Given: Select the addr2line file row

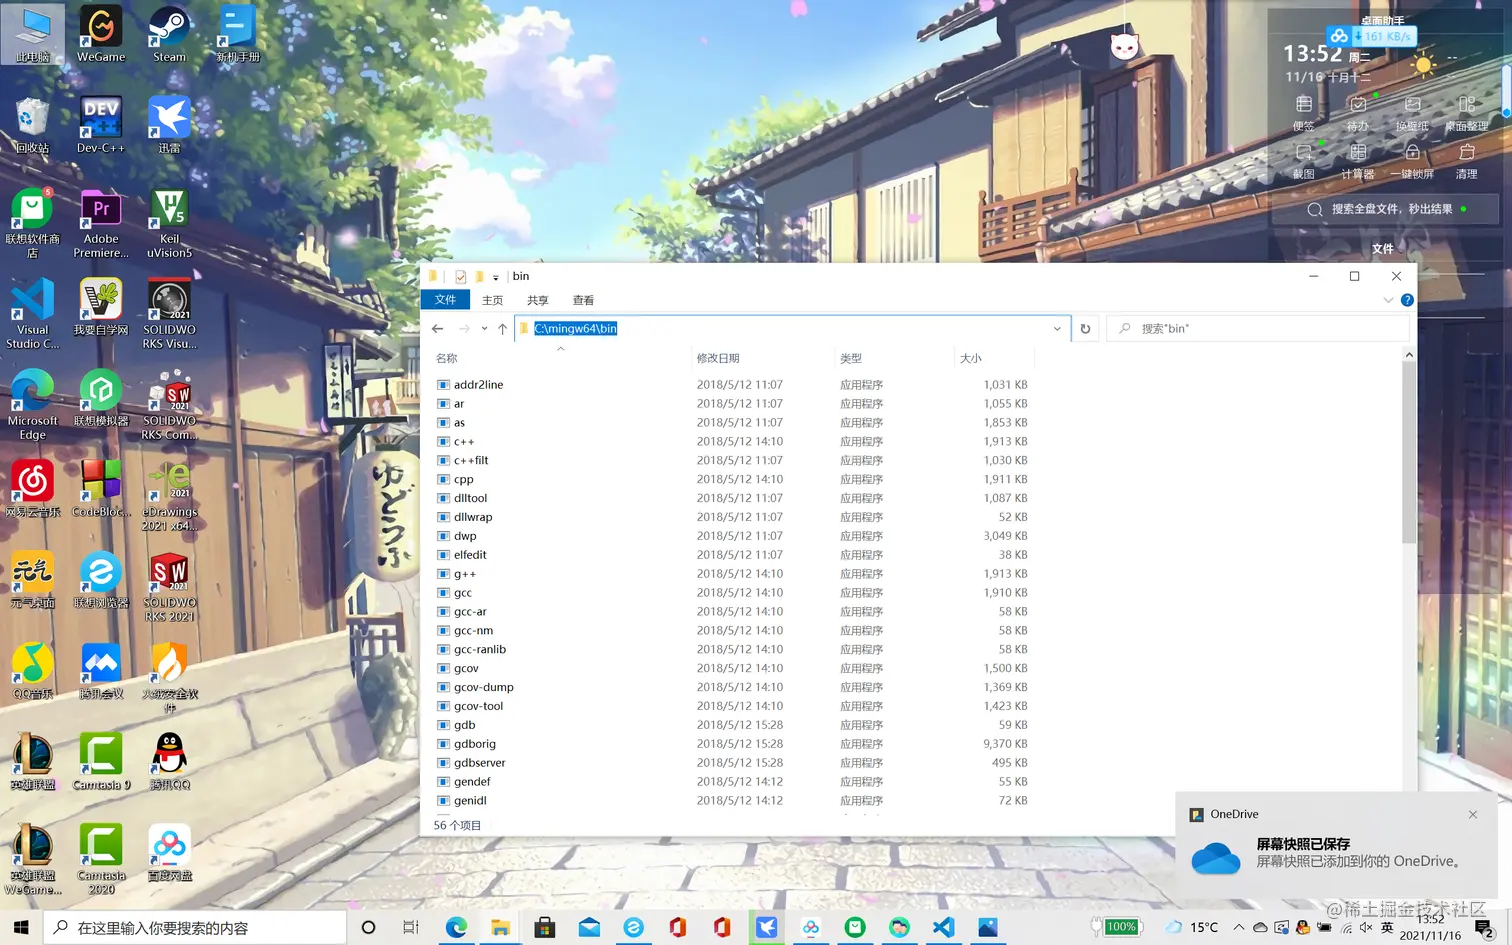Looking at the screenshot, I should coord(732,385).
